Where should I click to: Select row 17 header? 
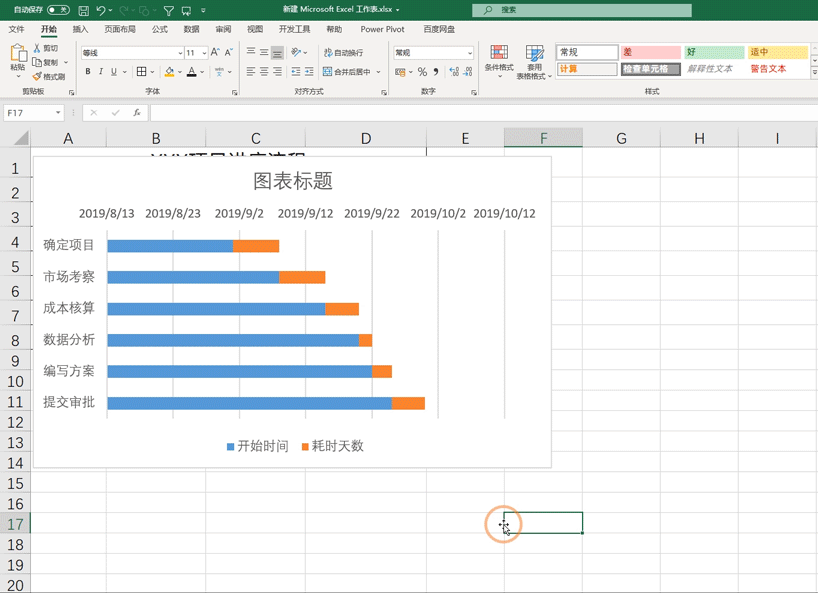pyautogui.click(x=15, y=524)
